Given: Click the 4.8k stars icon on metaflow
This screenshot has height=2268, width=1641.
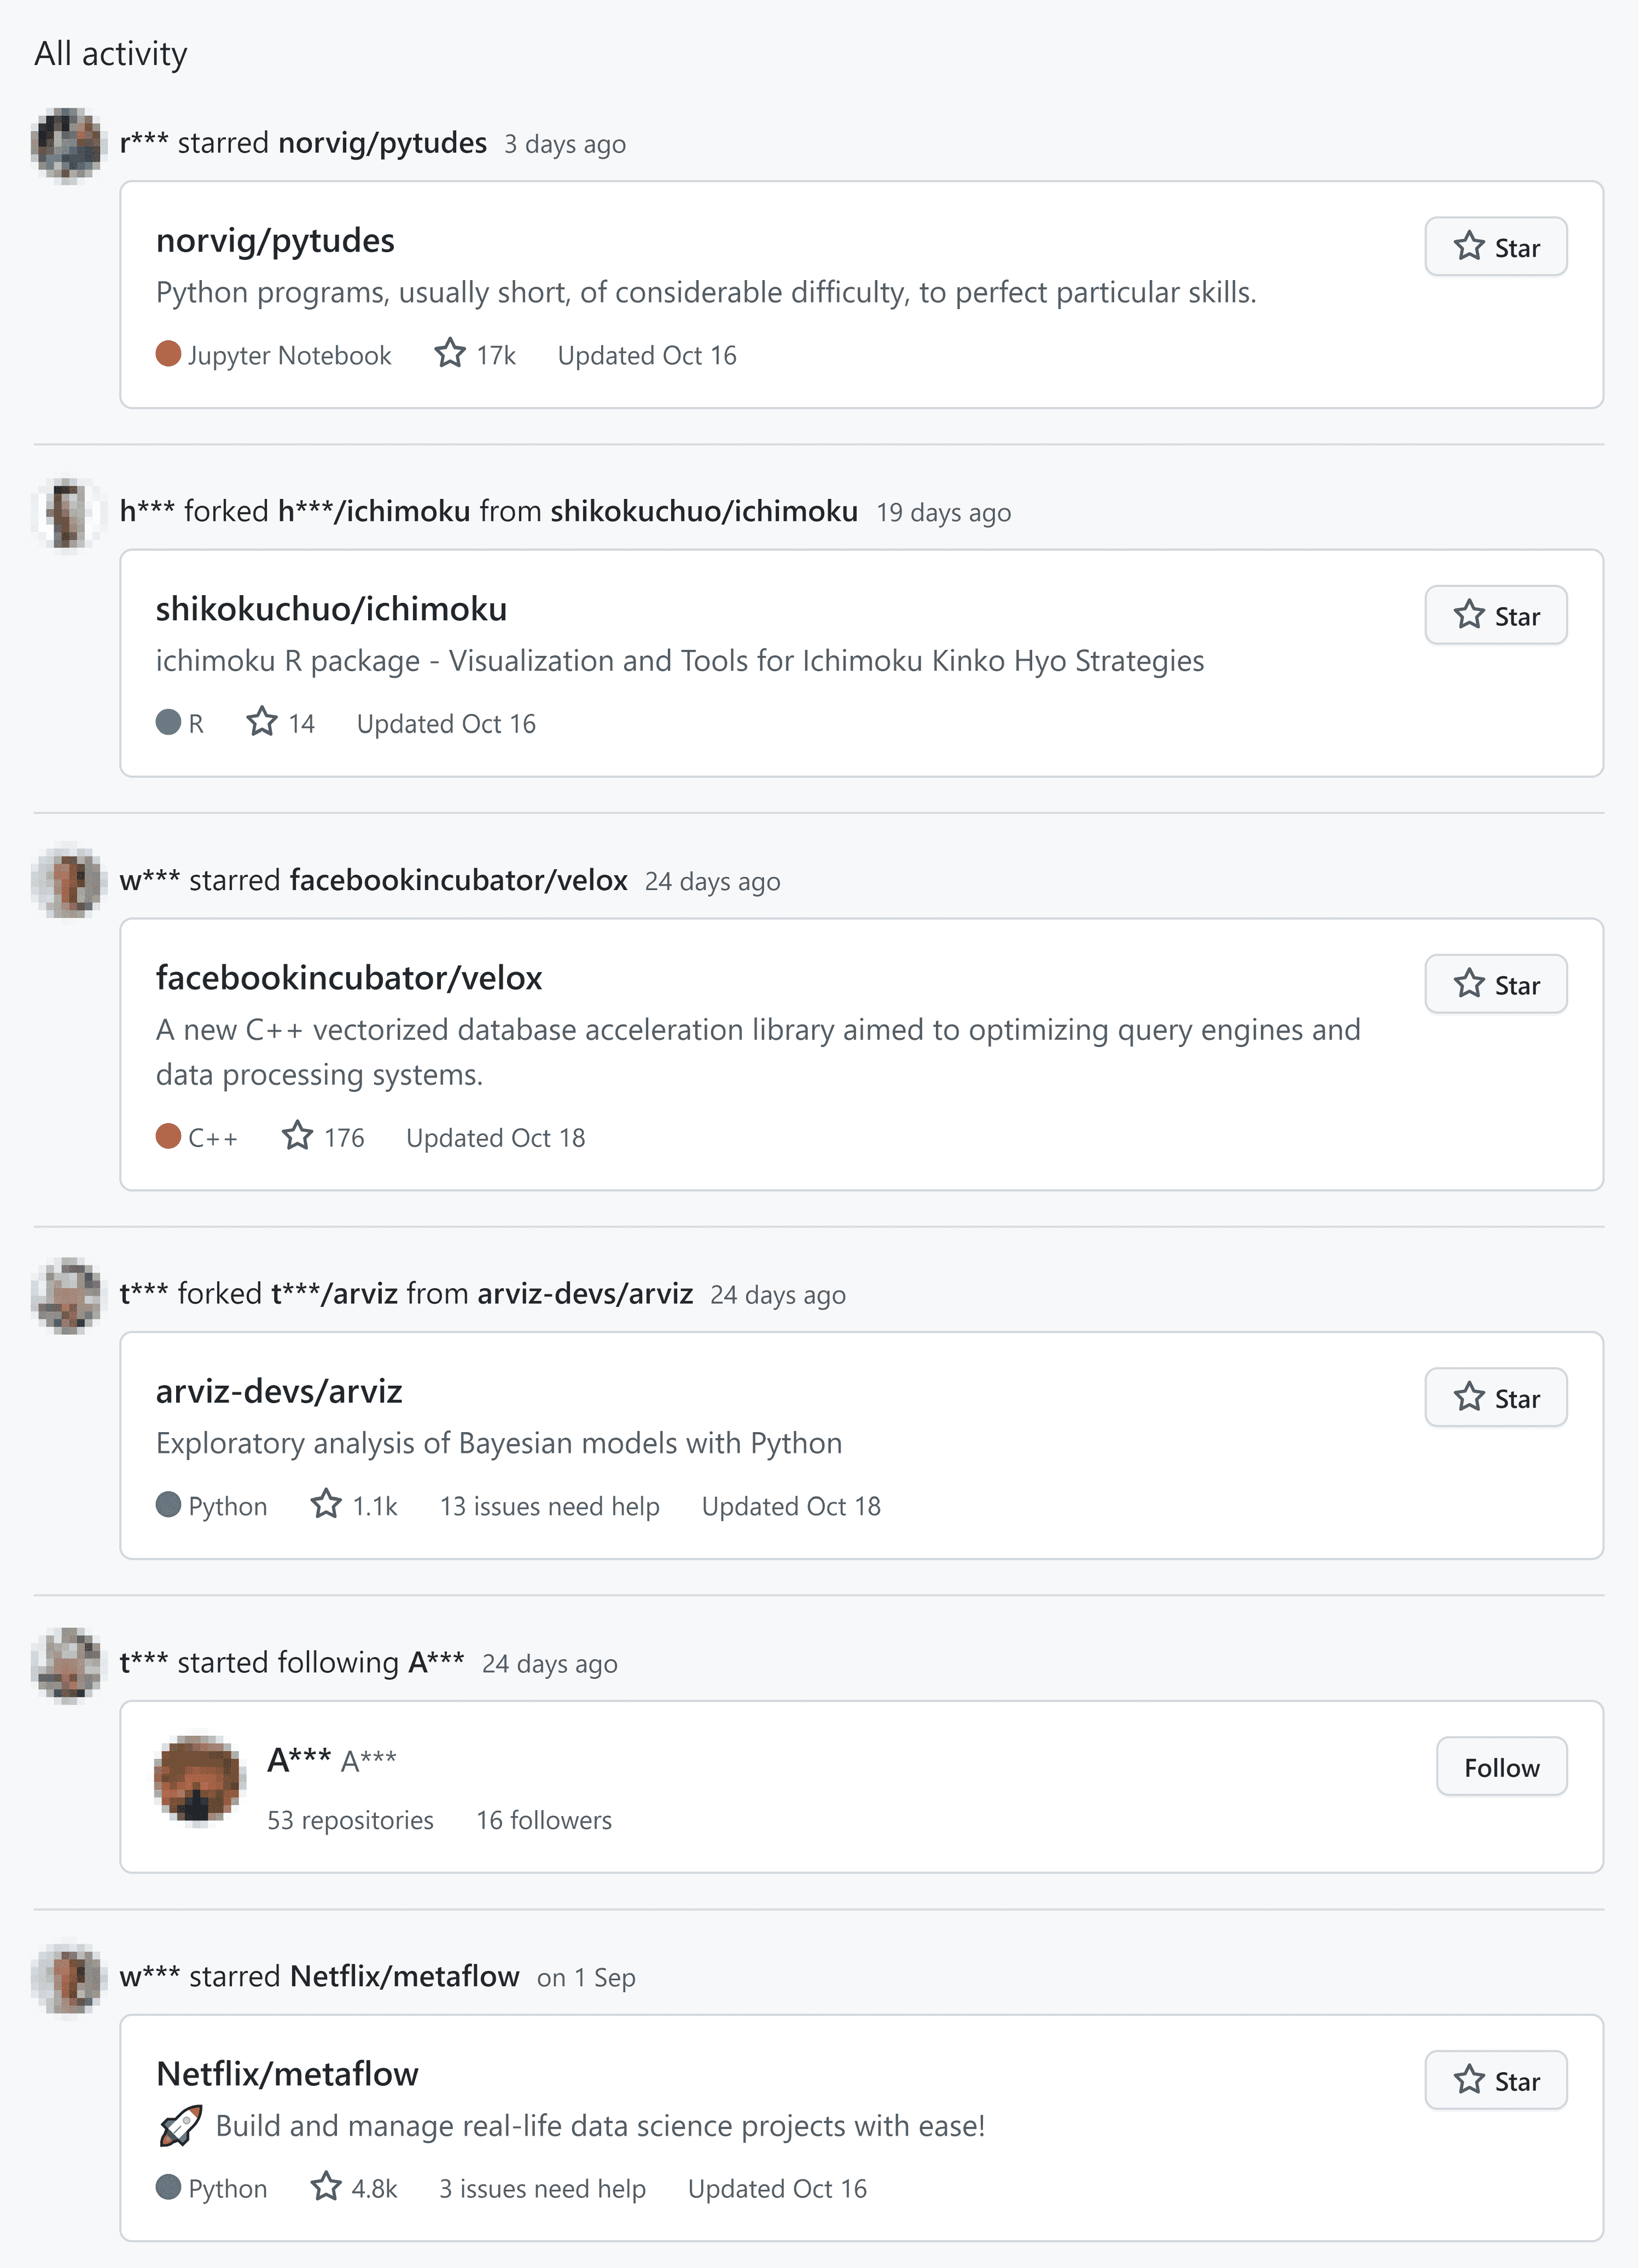Looking at the screenshot, I should pyautogui.click(x=326, y=2187).
